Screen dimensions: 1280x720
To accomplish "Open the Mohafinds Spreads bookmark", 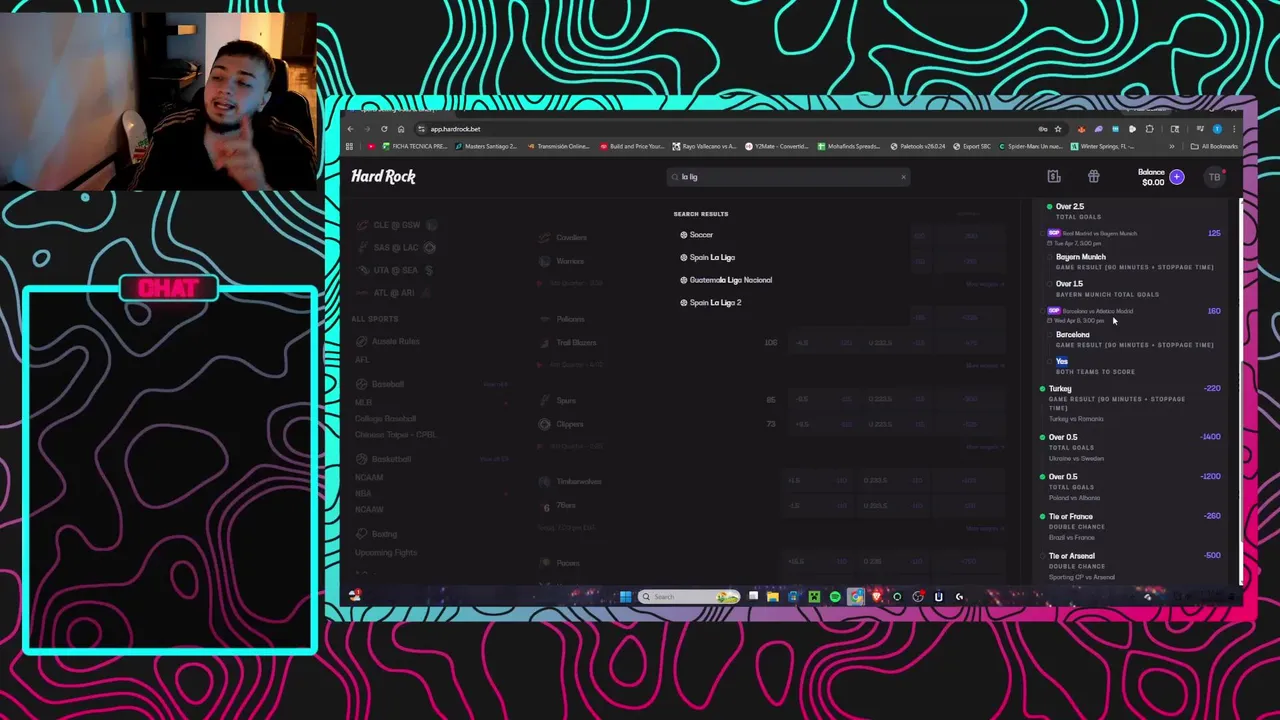I will coord(849,147).
